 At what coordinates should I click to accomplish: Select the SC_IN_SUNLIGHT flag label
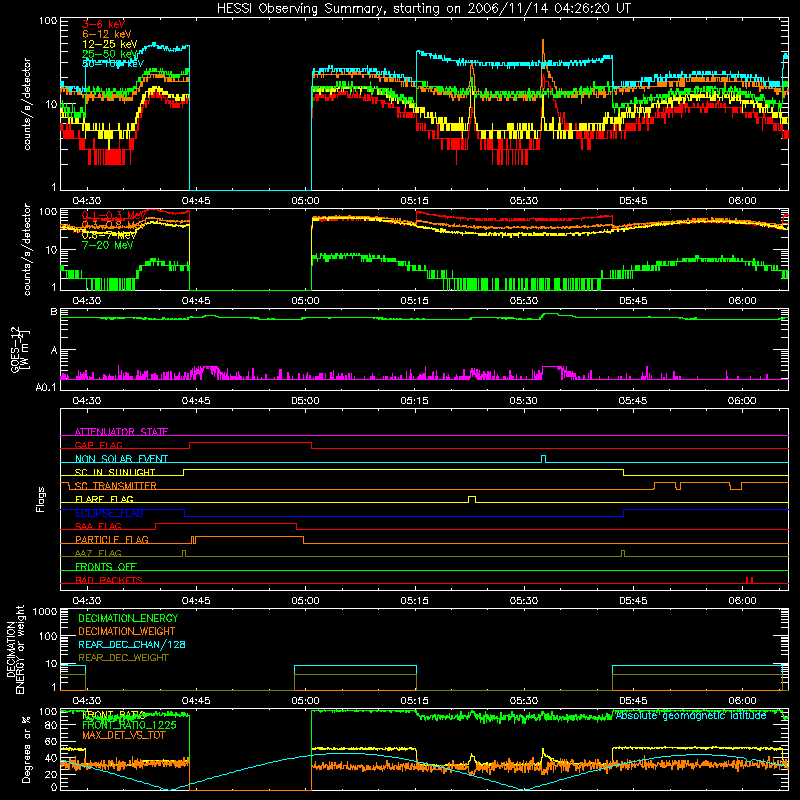point(115,472)
